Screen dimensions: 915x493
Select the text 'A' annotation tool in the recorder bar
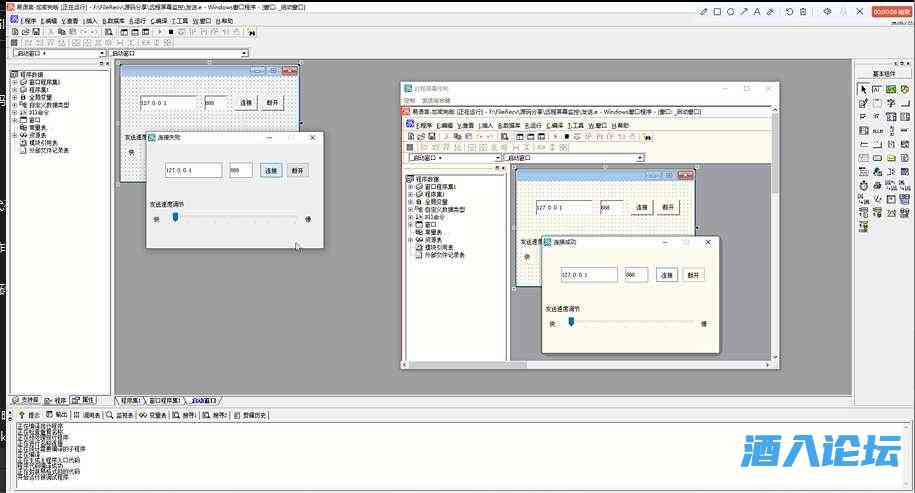tap(757, 11)
